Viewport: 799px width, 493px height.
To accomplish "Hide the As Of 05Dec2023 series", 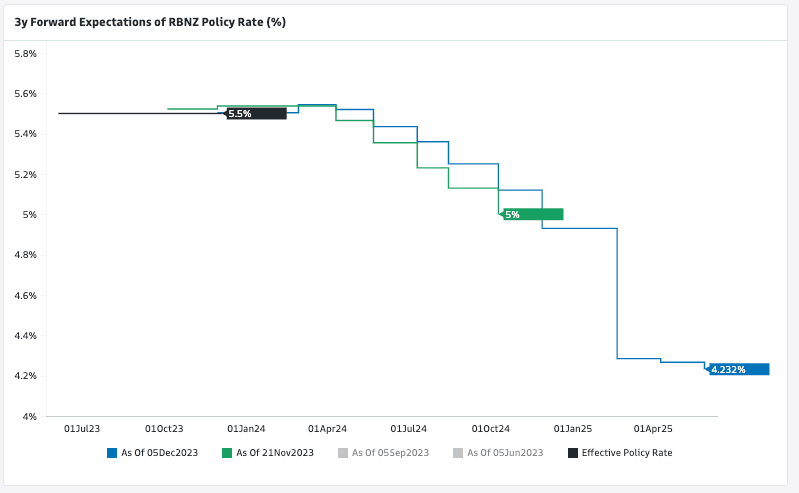I will (x=159, y=453).
